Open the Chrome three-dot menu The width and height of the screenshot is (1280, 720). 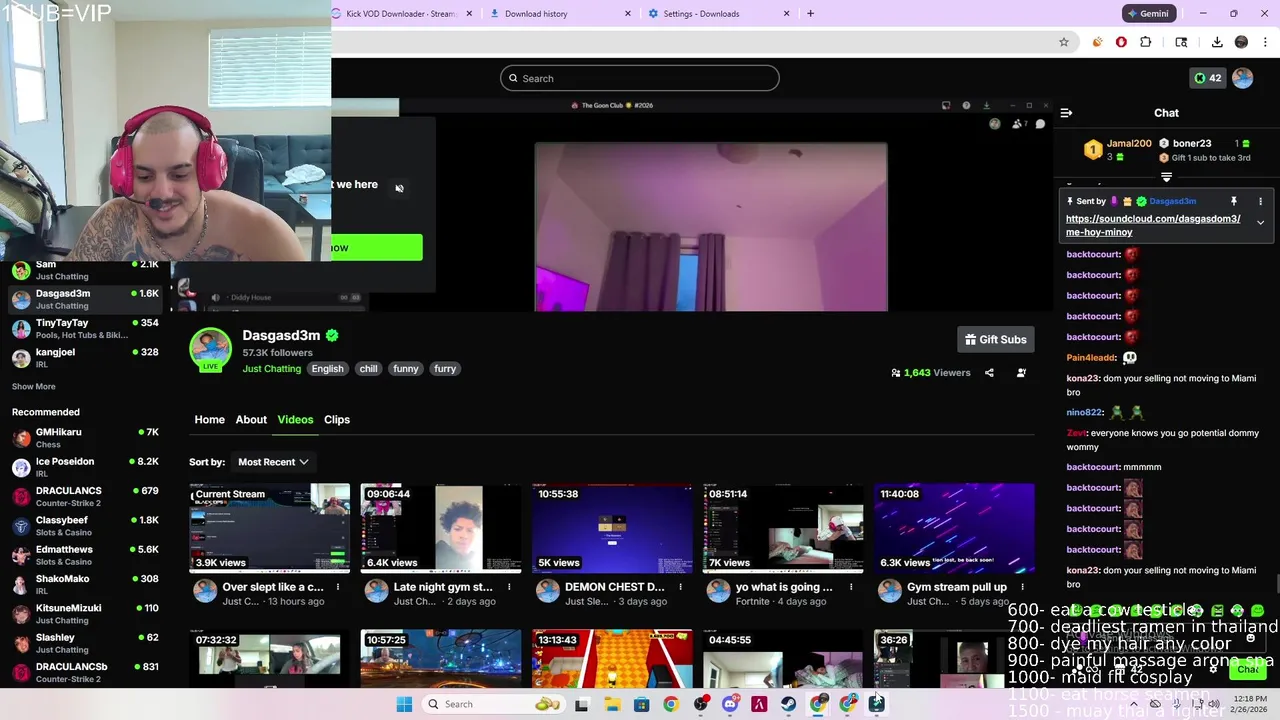1266,42
